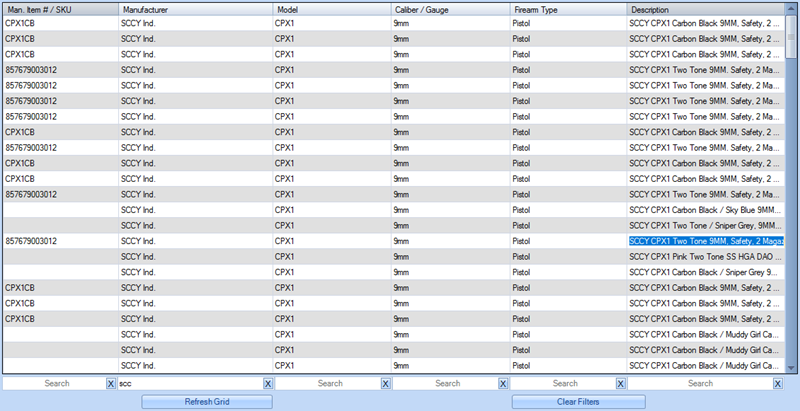This screenshot has height=411, width=800.
Task: Click the Refresh Grid button
Action: [207, 402]
